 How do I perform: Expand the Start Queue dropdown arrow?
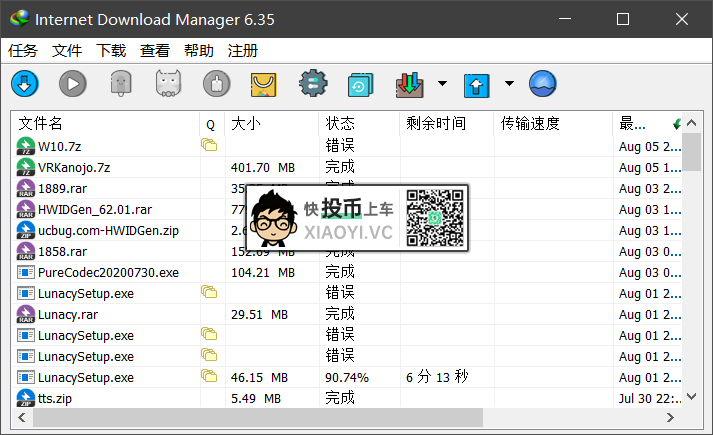point(442,83)
